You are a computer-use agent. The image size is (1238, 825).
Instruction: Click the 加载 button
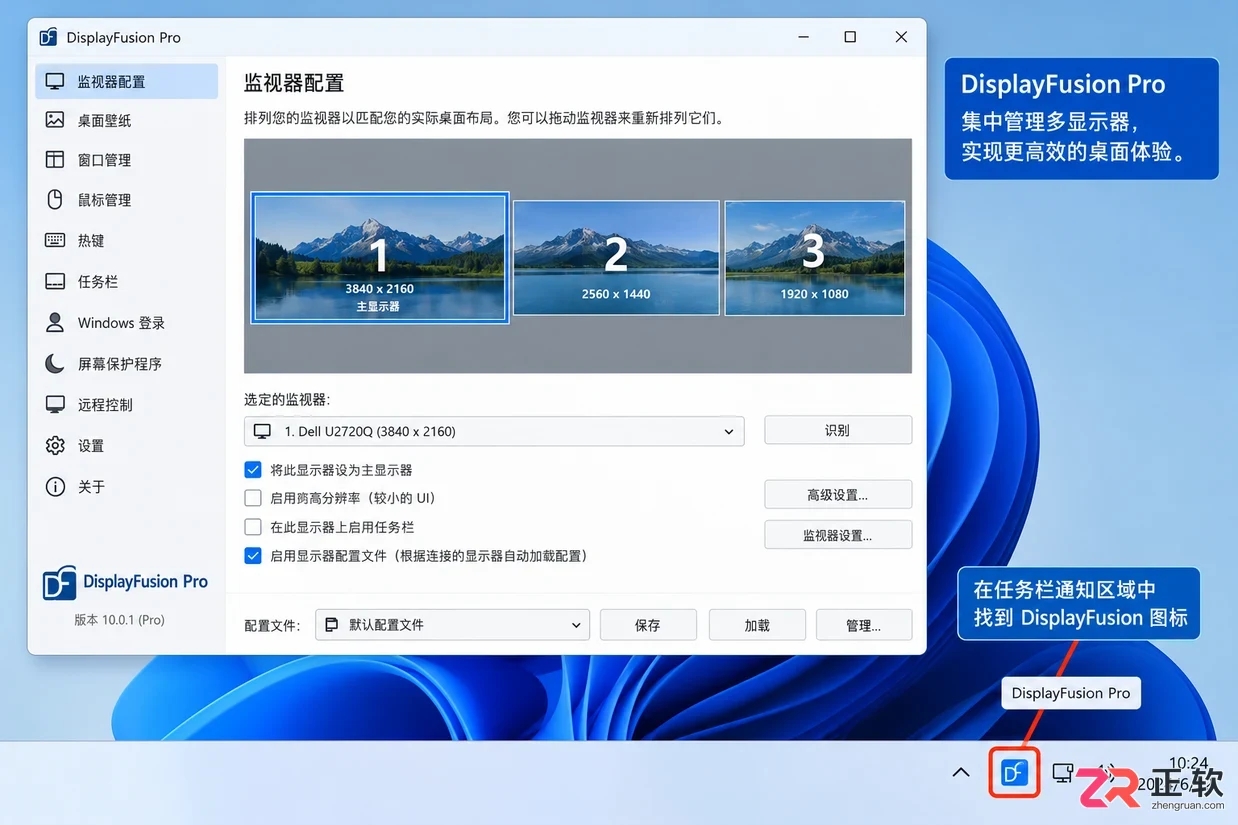[757, 625]
